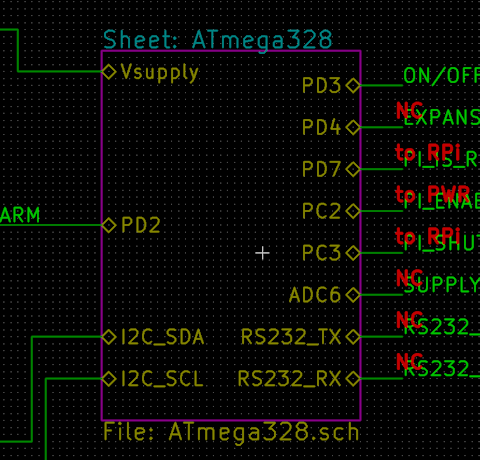Select the red 'to PWR' annotation text
Image resolution: width=480 pixels, height=460 pixels.
(x=432, y=194)
